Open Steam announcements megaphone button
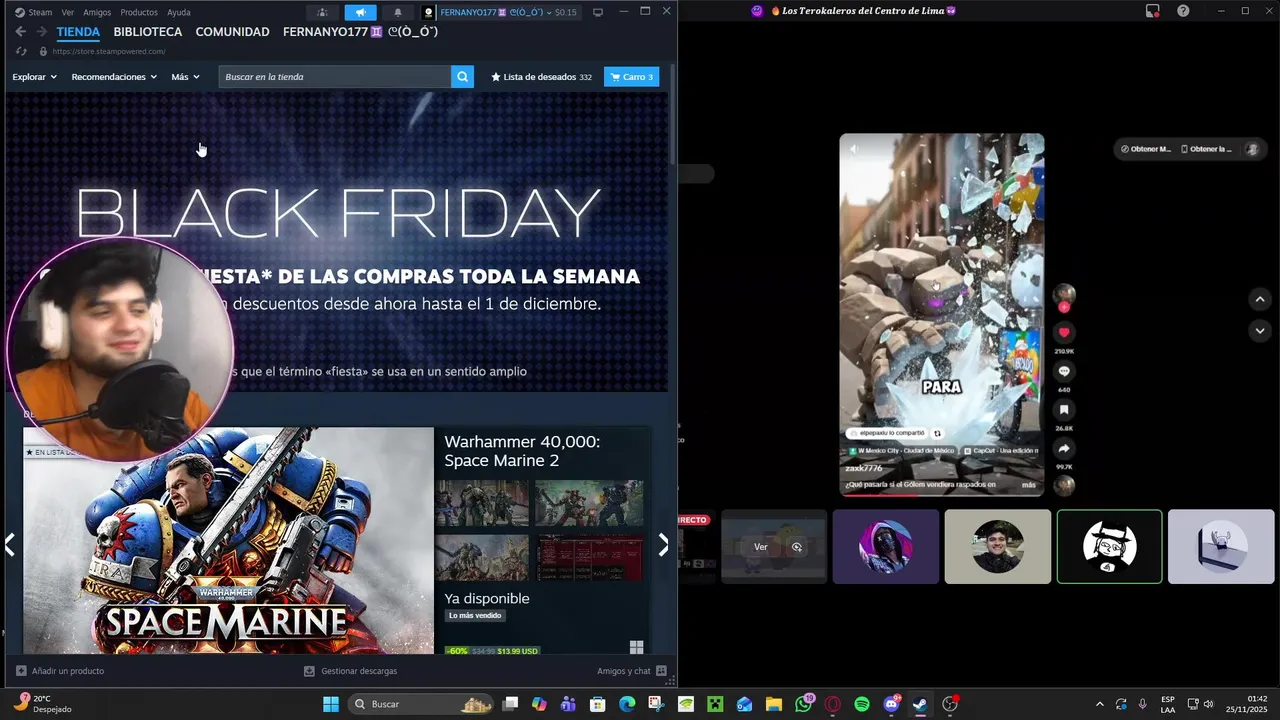This screenshot has height=720, width=1280. pos(360,12)
